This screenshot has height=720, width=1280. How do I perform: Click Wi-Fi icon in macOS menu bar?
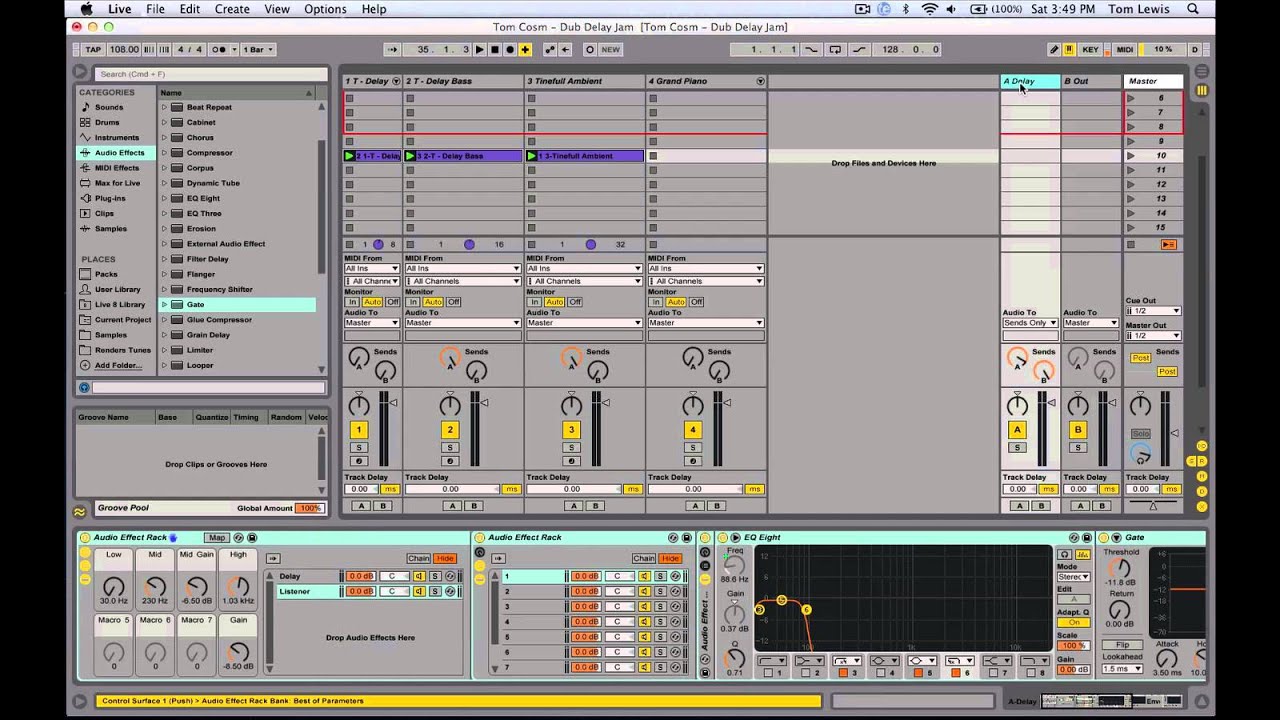click(930, 9)
